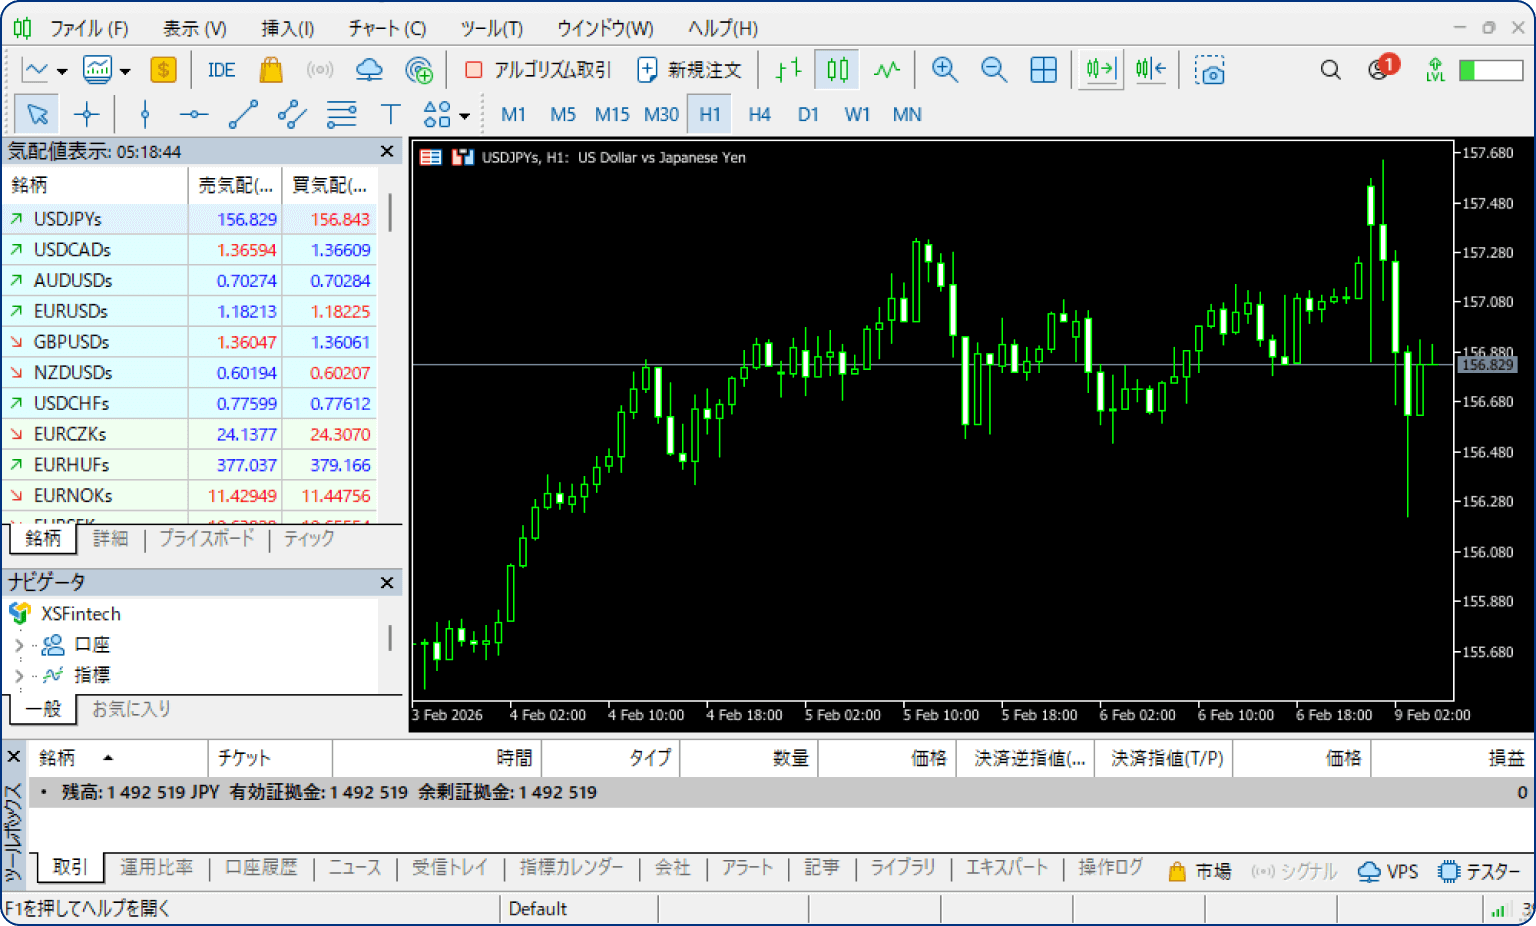Image resolution: width=1536 pixels, height=926 pixels.
Task: Open the tile windows grid icon
Action: (x=1043, y=69)
